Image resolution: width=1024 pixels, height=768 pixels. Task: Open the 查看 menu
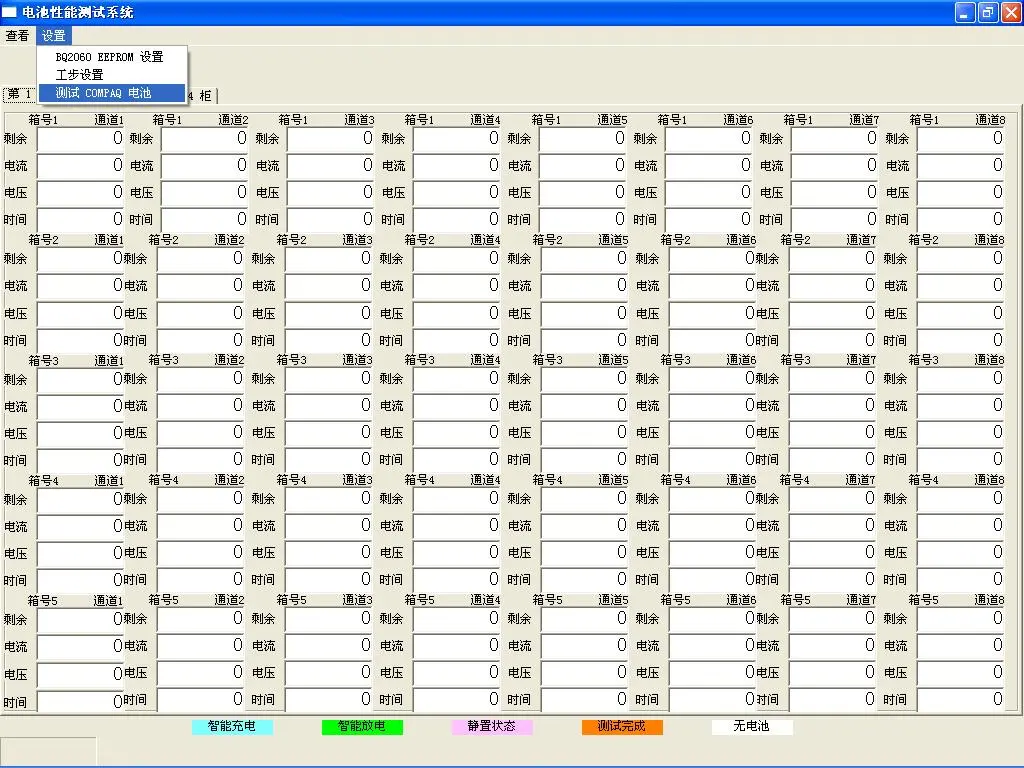tap(17, 36)
